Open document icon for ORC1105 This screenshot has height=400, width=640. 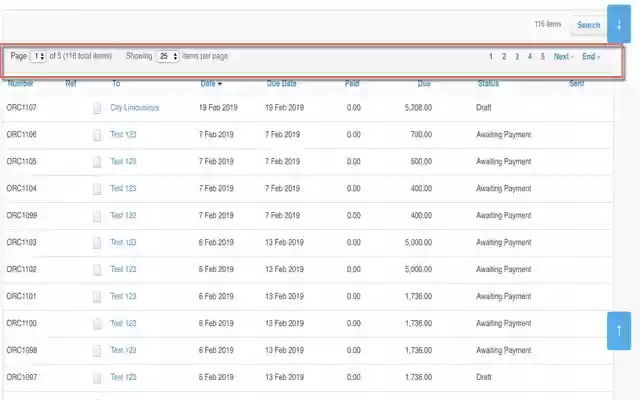pyautogui.click(x=97, y=162)
